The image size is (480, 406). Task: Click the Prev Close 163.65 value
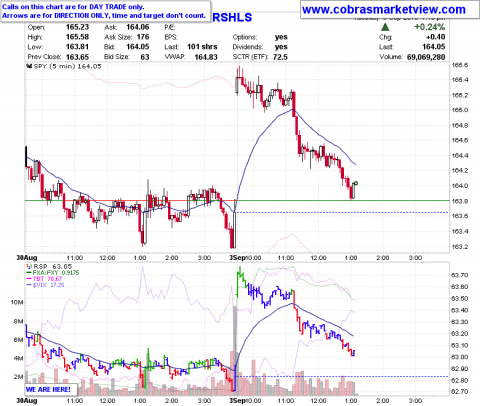(77, 57)
